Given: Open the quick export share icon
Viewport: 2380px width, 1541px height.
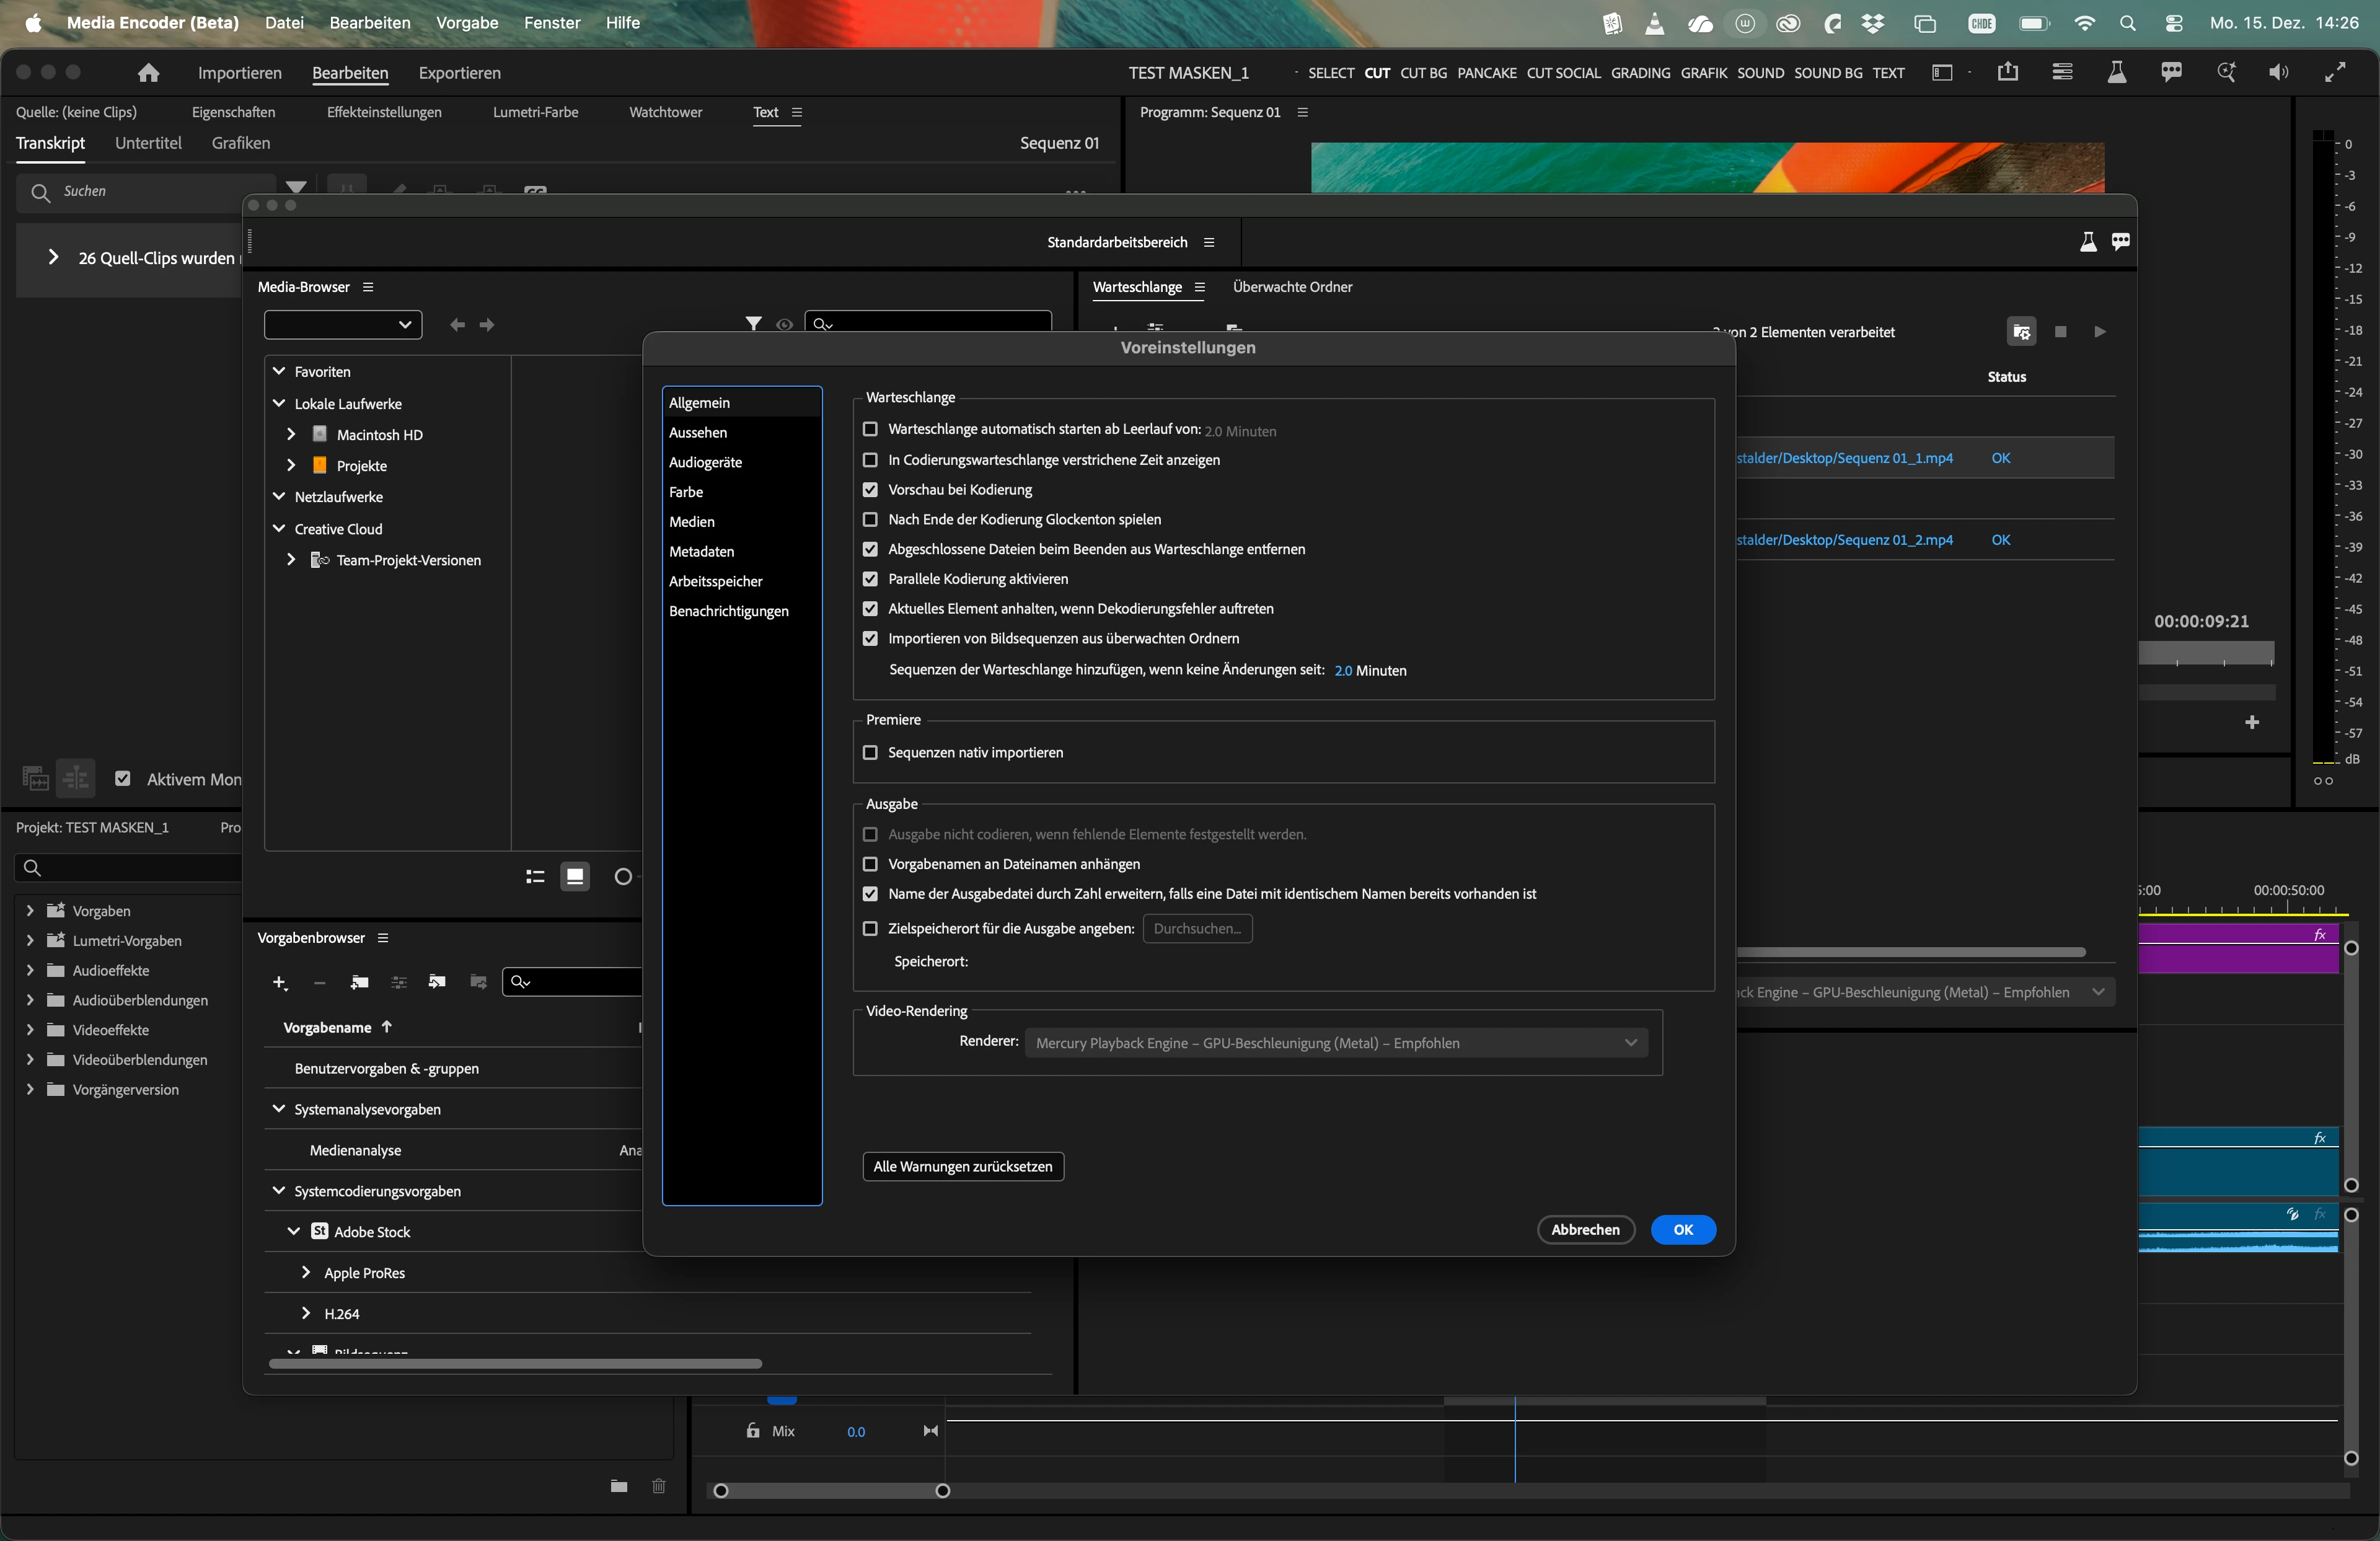Looking at the screenshot, I should pos(2007,72).
